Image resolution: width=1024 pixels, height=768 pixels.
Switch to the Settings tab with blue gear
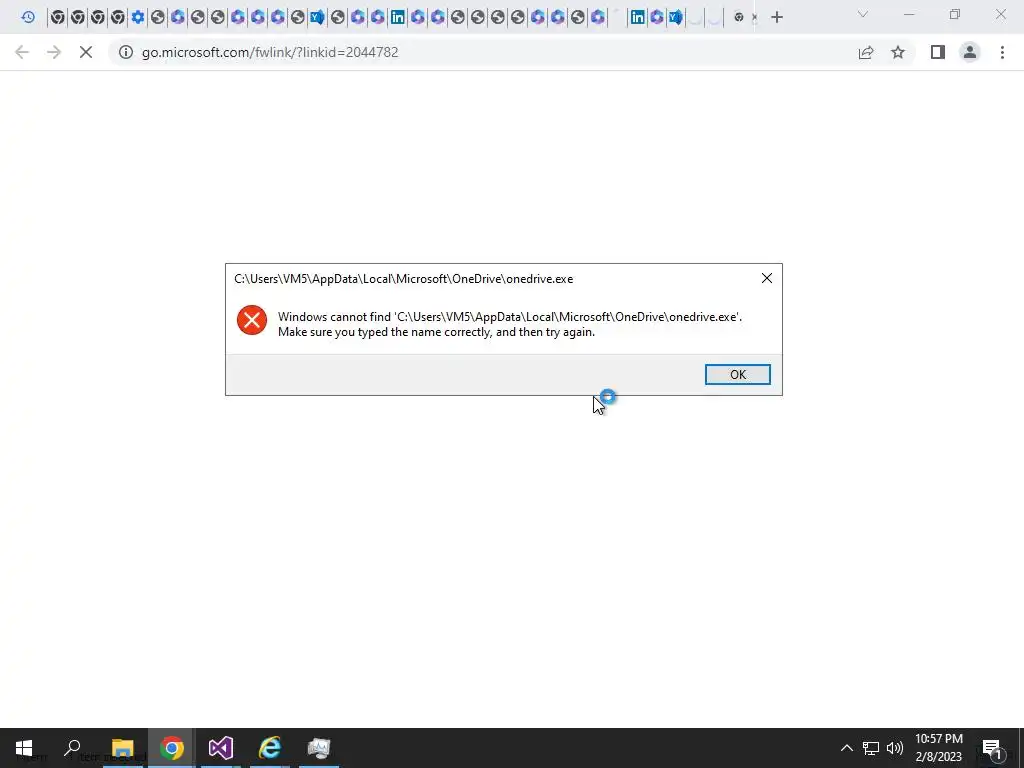click(x=138, y=17)
